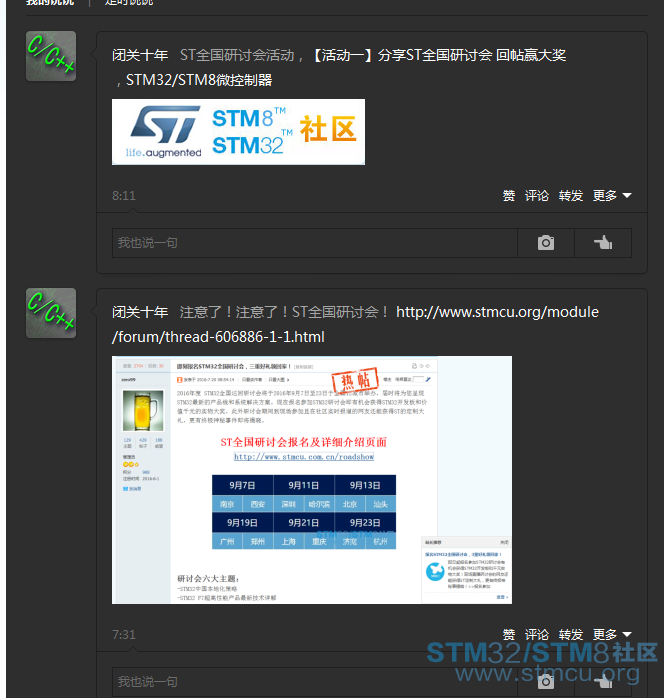This screenshot has width=664, height=698.
Task: Click the camera icon under the 8:11 post
Action: pos(546,243)
